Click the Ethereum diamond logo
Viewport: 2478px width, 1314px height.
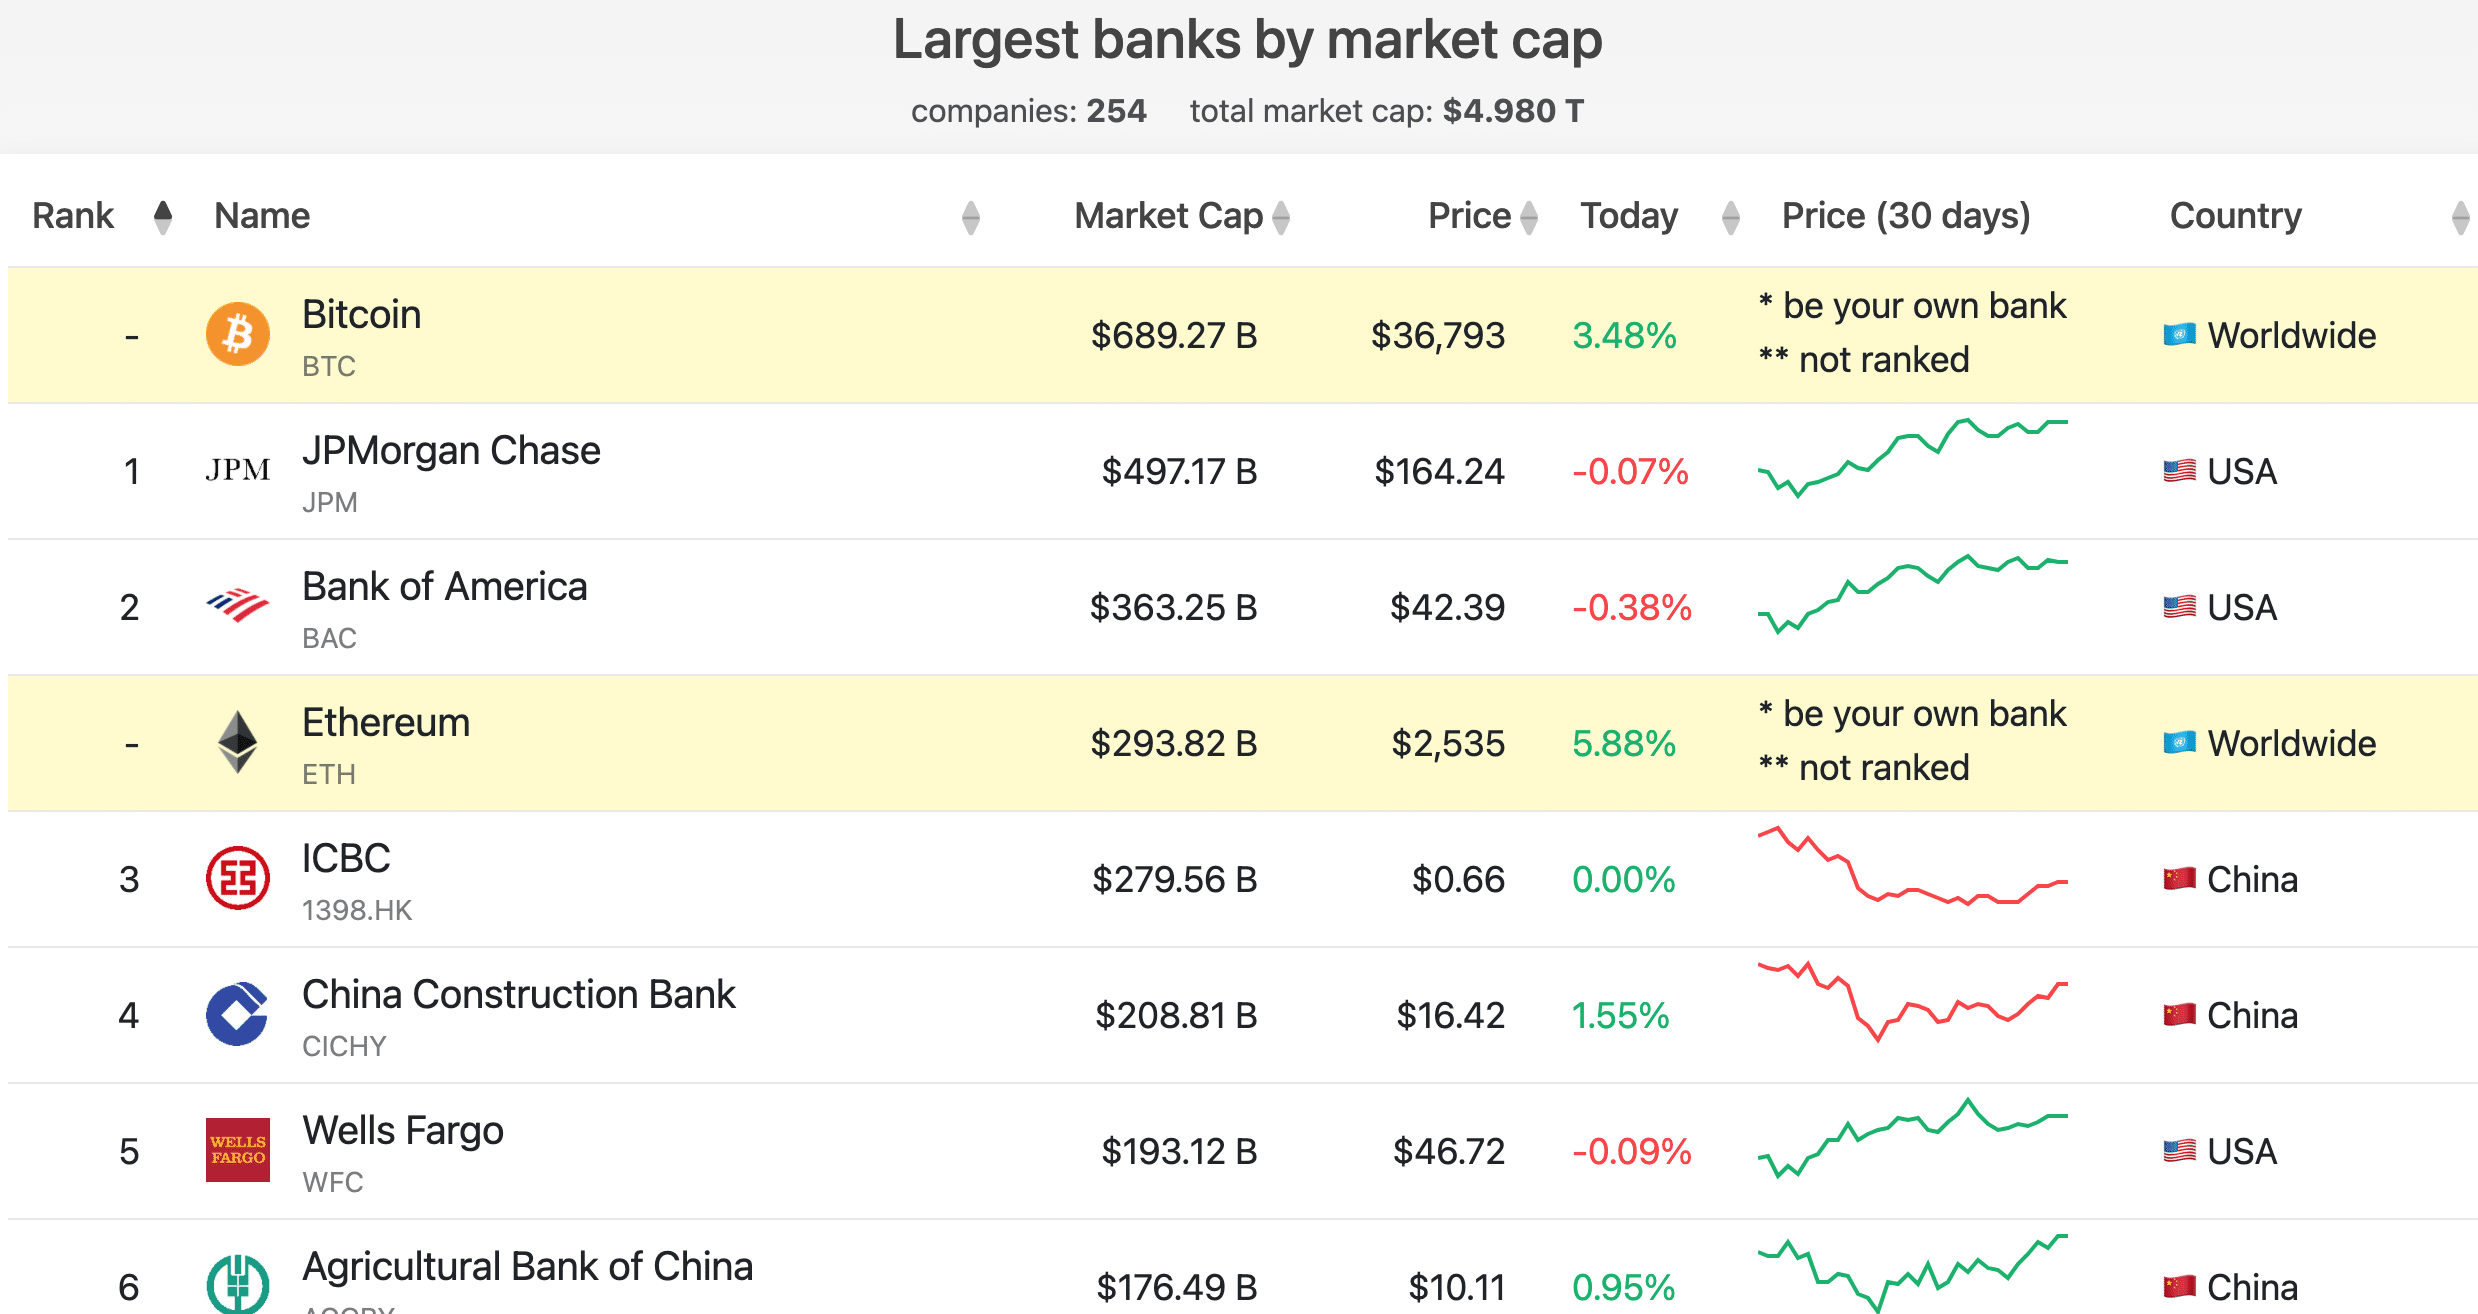coord(237,742)
